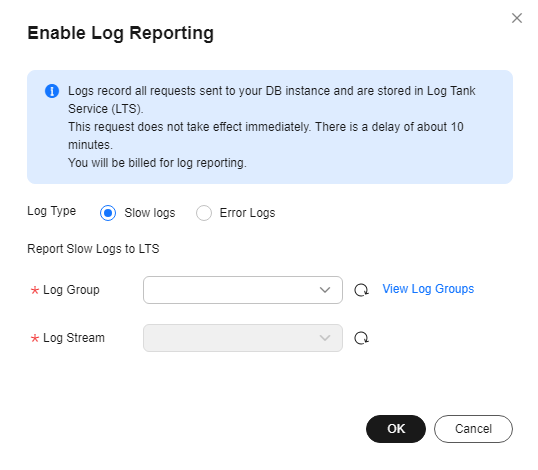Click the blue info icon in banner

click(52, 91)
